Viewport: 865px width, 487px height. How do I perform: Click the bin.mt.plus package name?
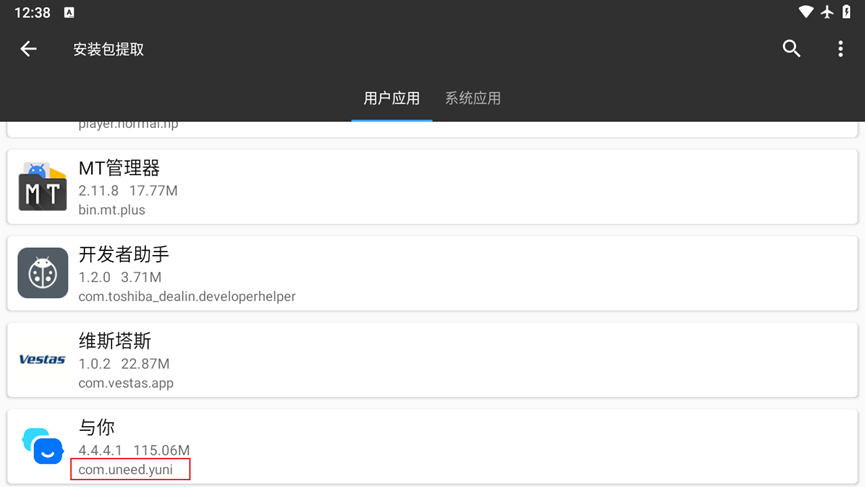112,210
